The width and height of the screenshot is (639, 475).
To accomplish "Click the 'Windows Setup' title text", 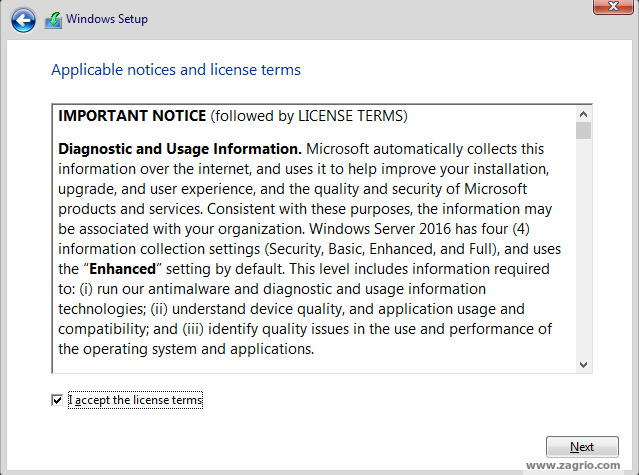I will pyautogui.click(x=107, y=19).
